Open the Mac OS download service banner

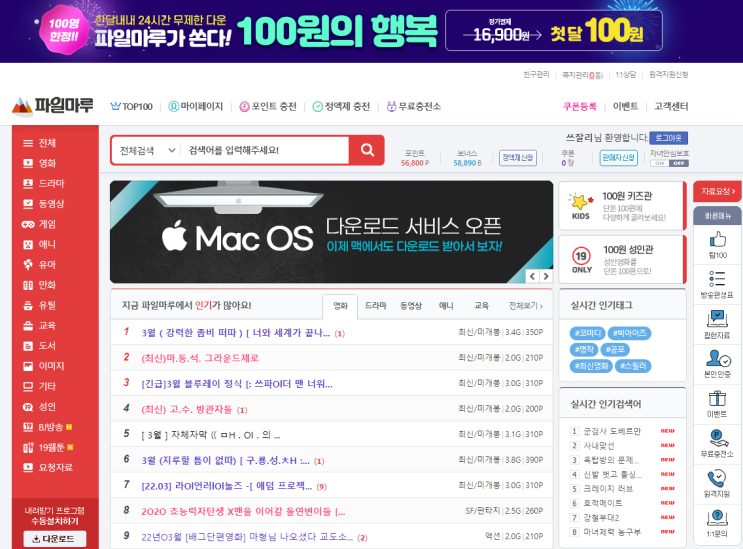click(331, 232)
